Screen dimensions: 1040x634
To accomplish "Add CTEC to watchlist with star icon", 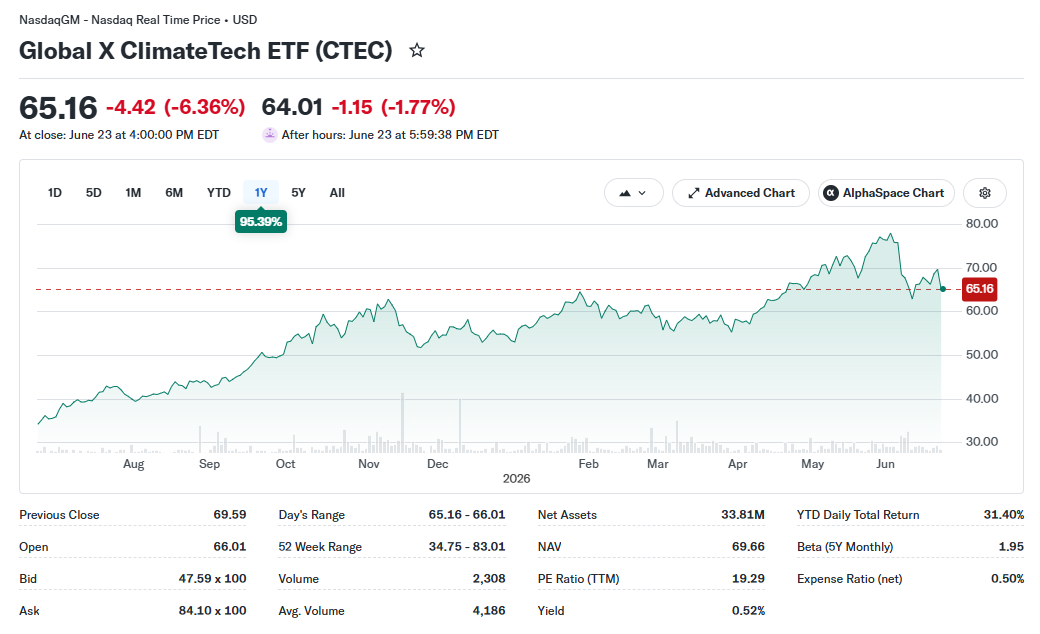I will (x=417, y=50).
